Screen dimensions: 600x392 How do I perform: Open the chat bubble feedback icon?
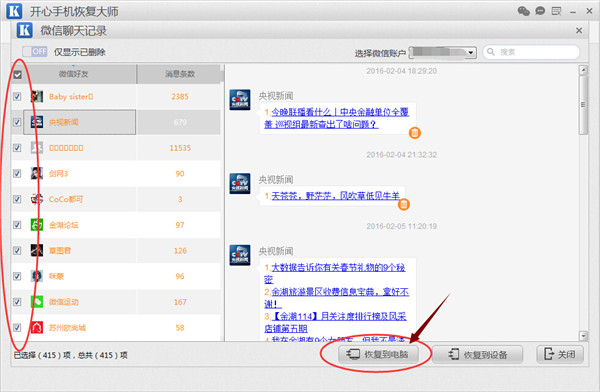(540, 11)
